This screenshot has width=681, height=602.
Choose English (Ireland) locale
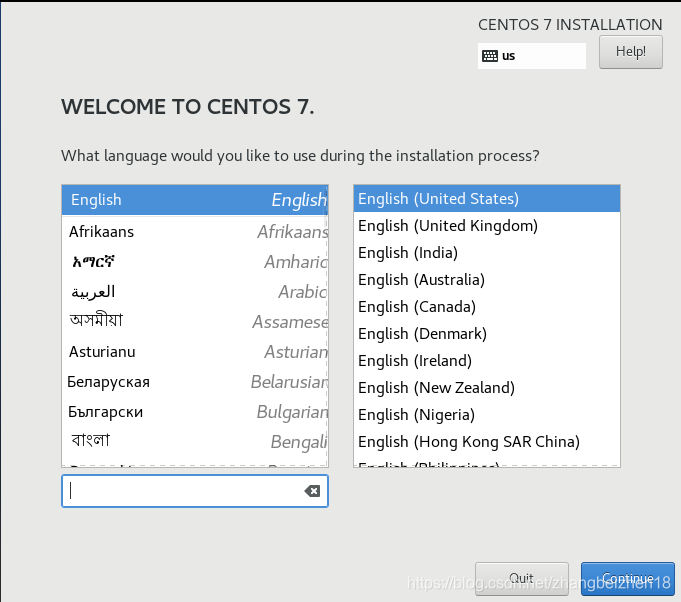click(487, 361)
